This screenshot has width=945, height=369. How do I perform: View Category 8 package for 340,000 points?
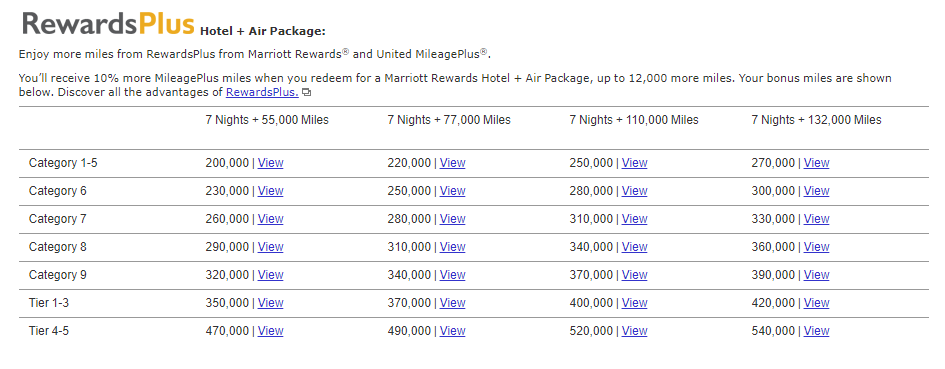(635, 247)
